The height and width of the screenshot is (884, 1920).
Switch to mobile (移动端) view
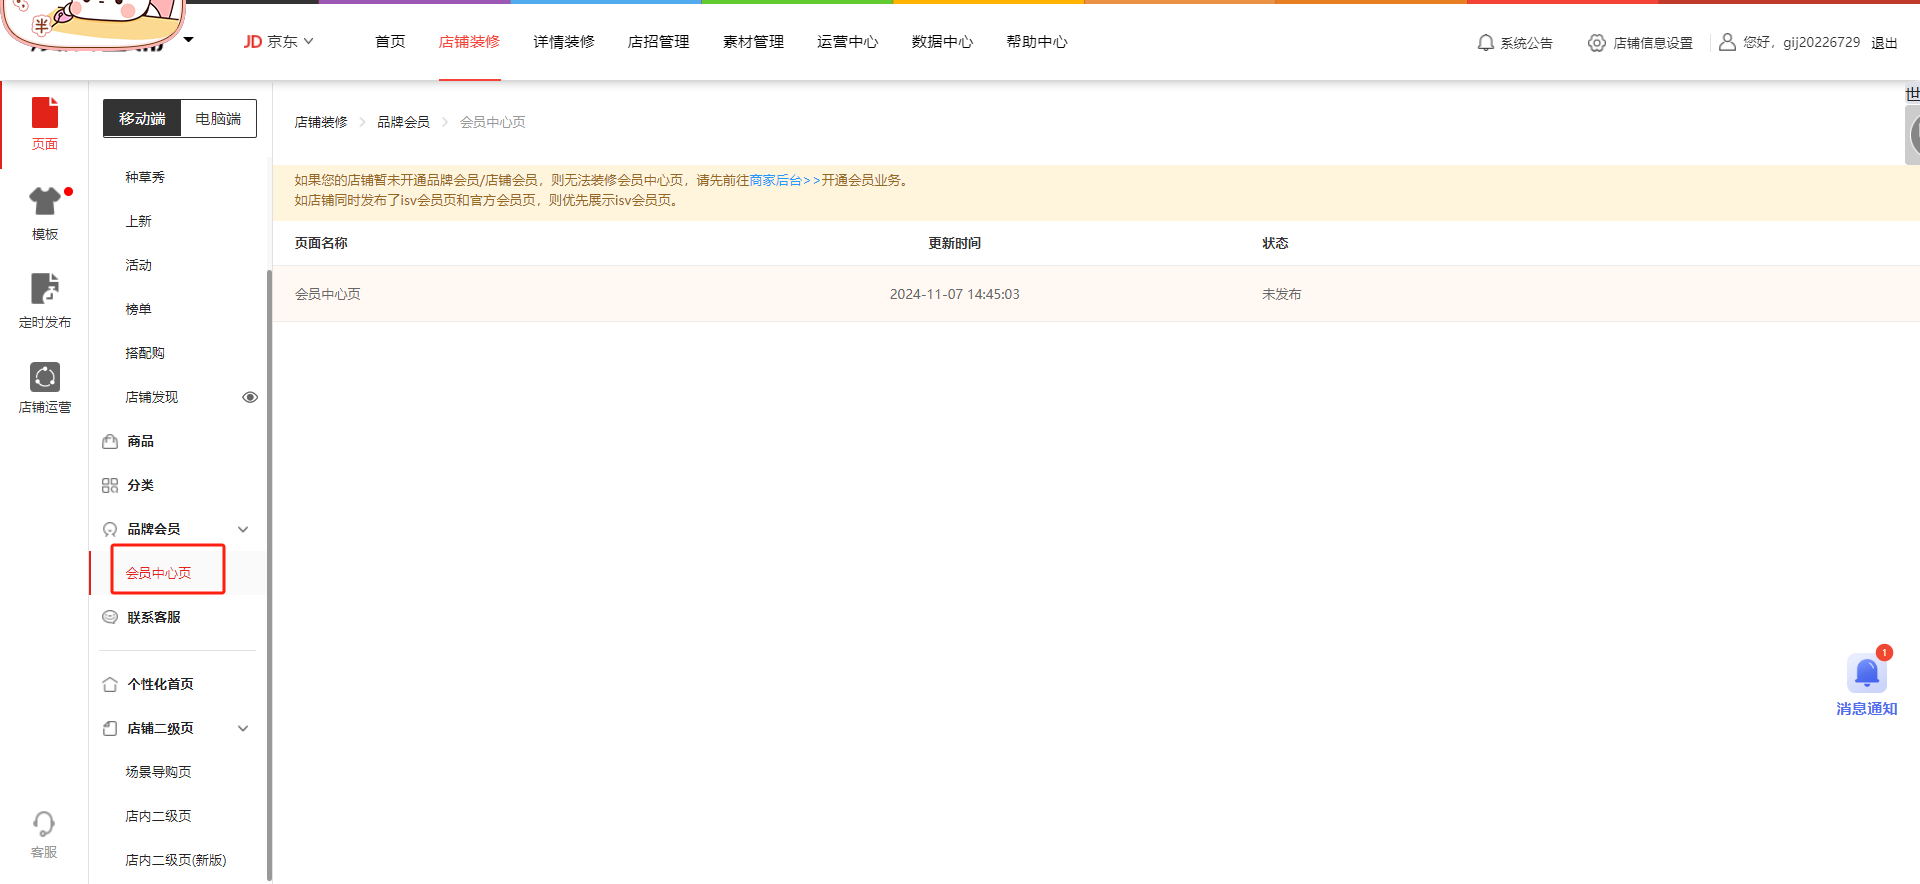coord(142,118)
